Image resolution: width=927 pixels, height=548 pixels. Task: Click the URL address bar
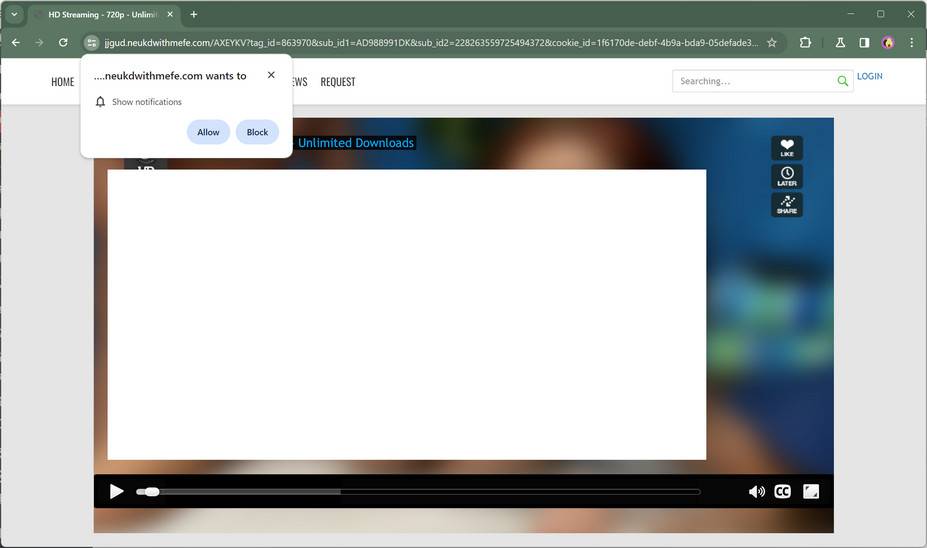[431, 43]
